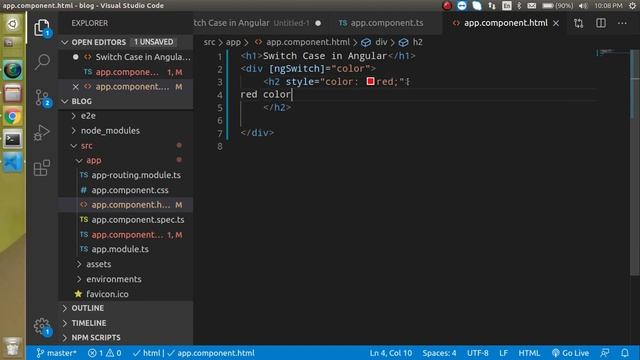Click the master branch indicator

click(x=56, y=353)
